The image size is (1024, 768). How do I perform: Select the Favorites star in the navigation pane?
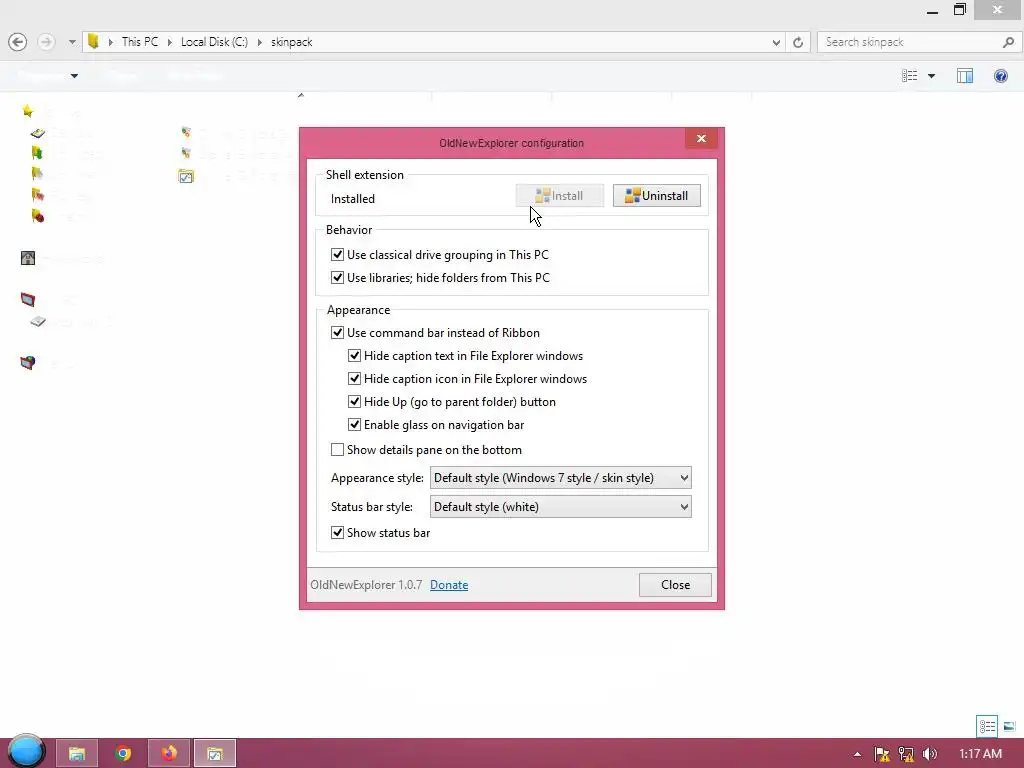(27, 111)
